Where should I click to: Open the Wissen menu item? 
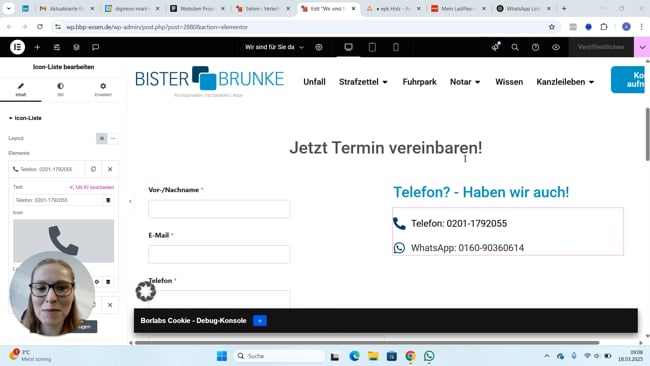tap(509, 82)
